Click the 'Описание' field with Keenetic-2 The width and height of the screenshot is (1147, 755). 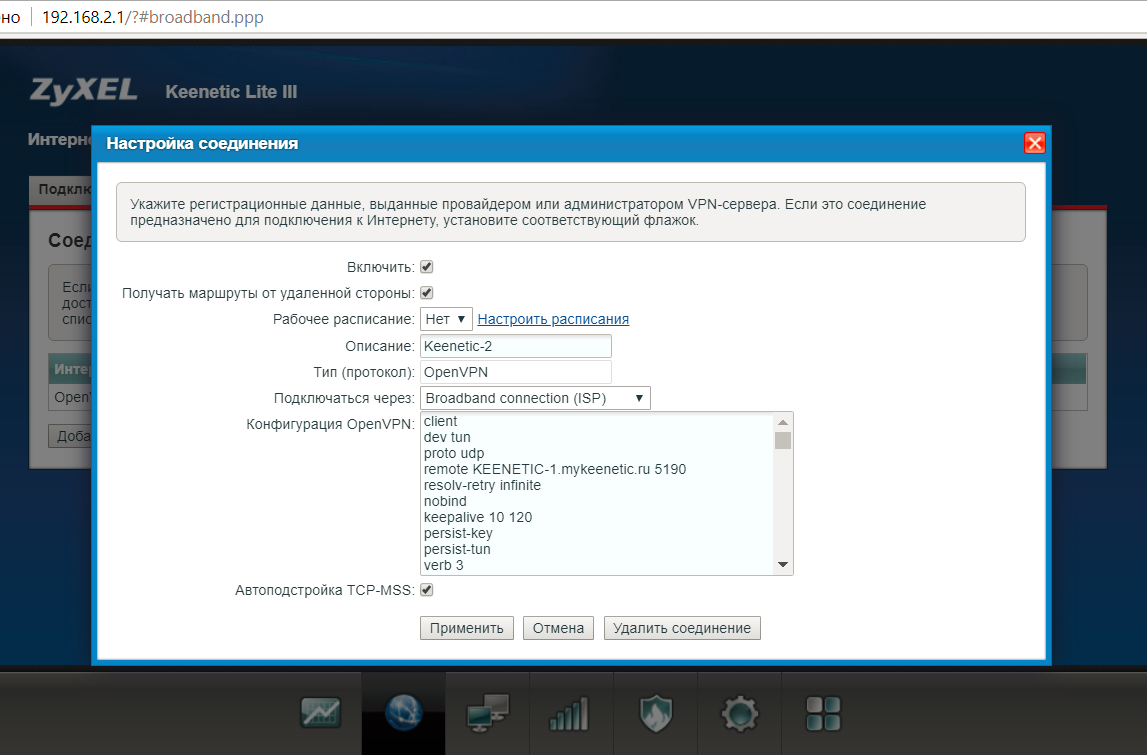click(515, 346)
